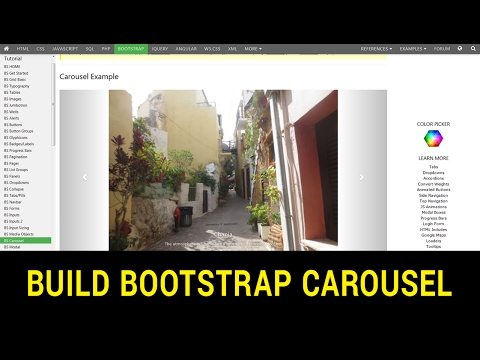Open BS Wells in sidebar
Screen dimensions: 480x360
point(11,112)
